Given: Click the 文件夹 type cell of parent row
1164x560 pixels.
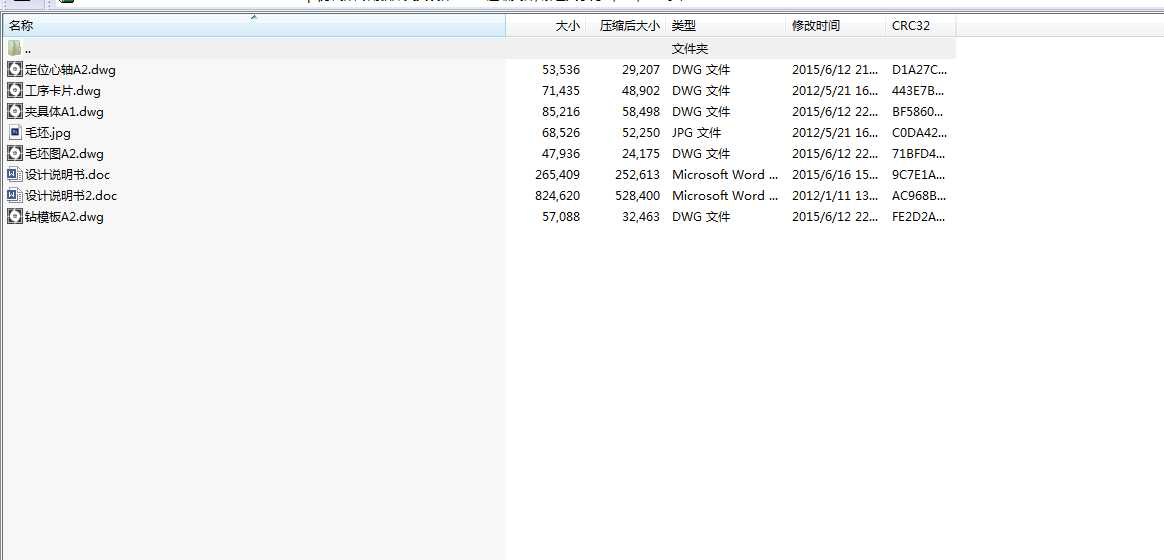Looking at the screenshot, I should click(x=690, y=49).
